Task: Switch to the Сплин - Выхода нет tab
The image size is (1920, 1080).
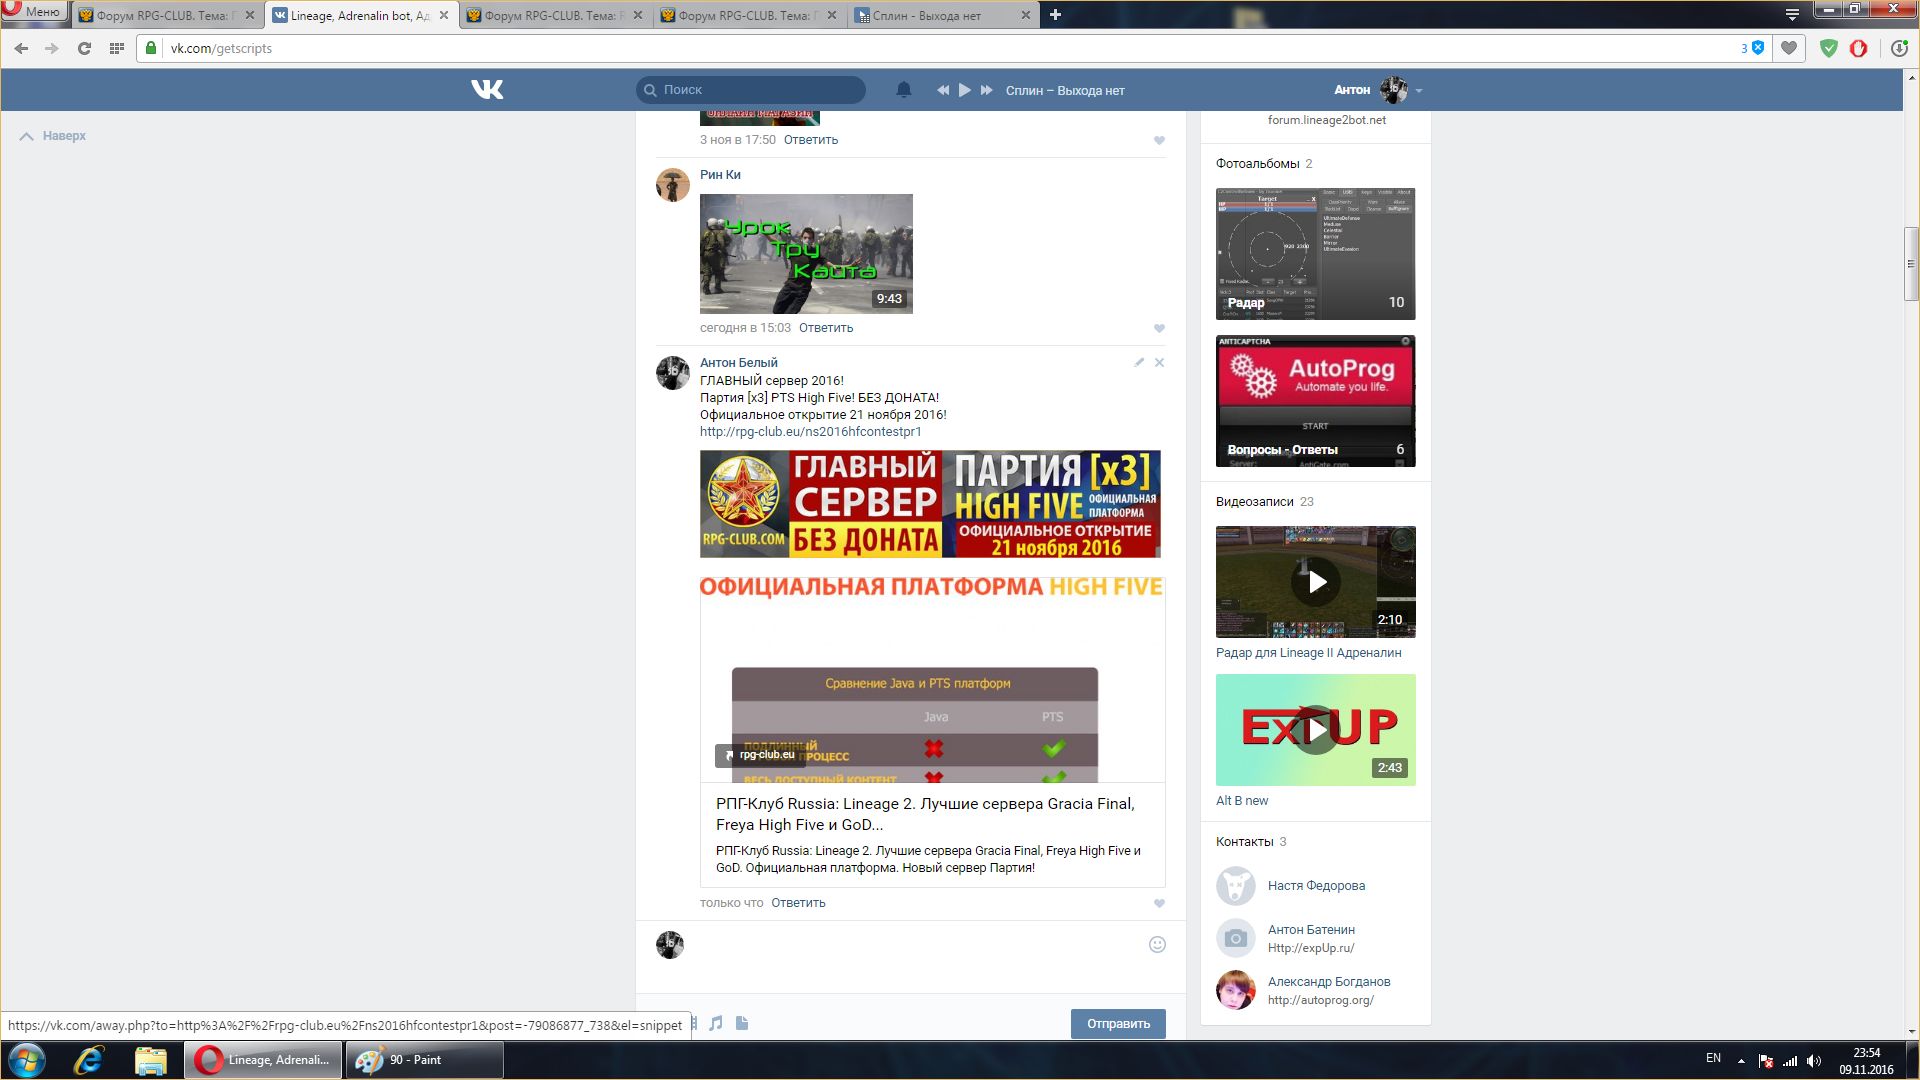Action: point(943,15)
